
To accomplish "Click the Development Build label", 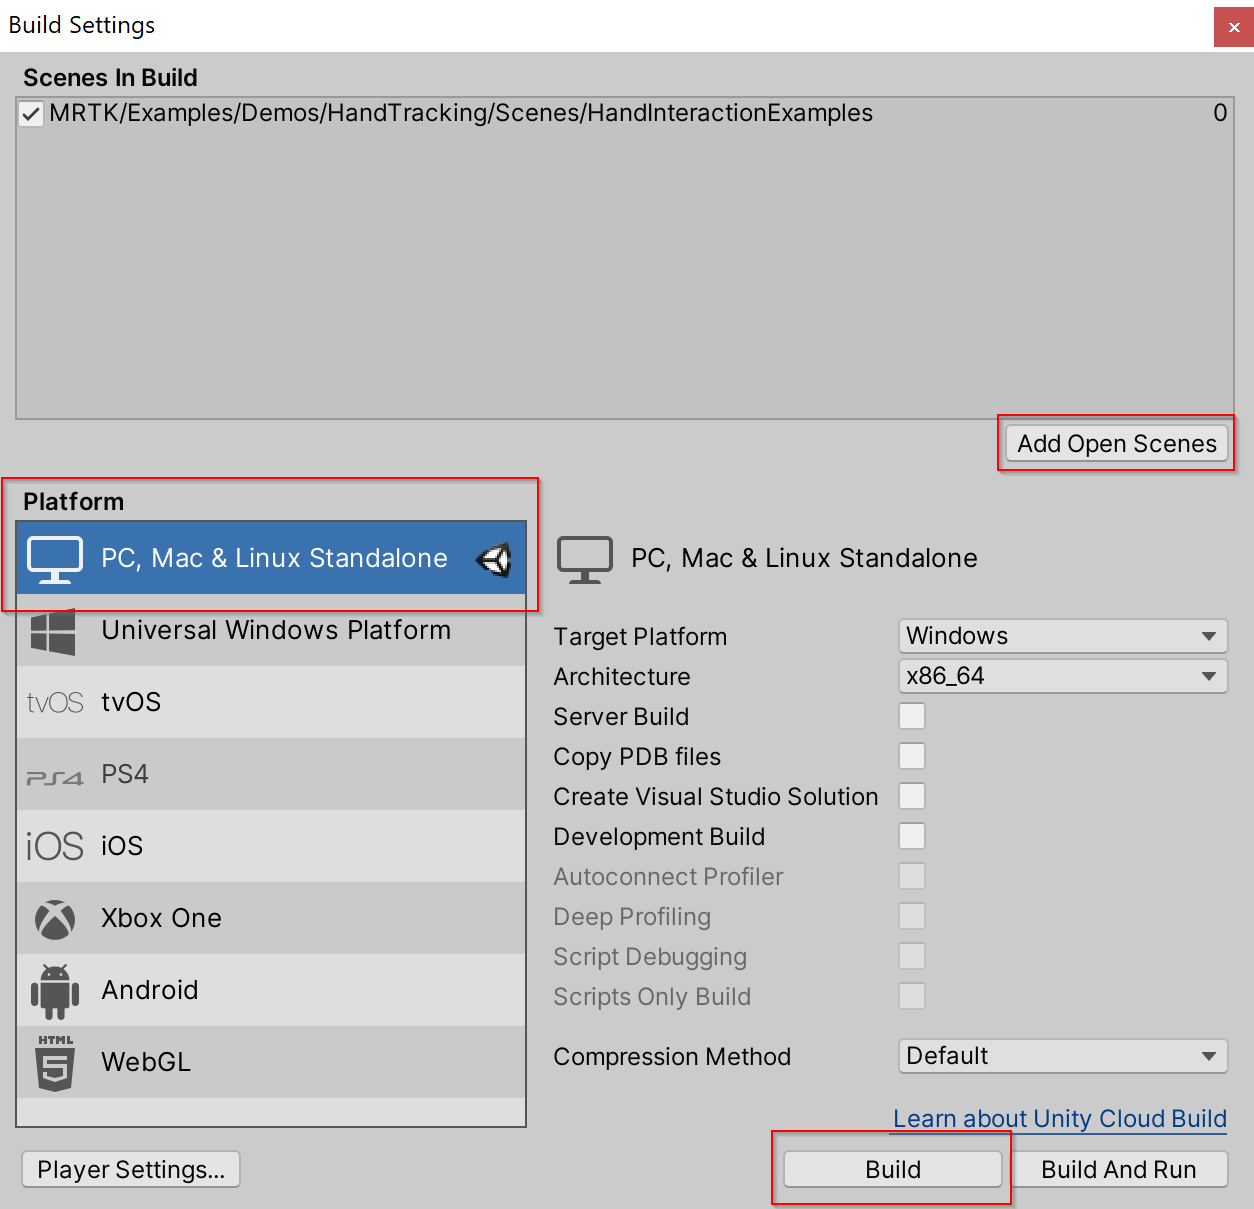I will (659, 837).
